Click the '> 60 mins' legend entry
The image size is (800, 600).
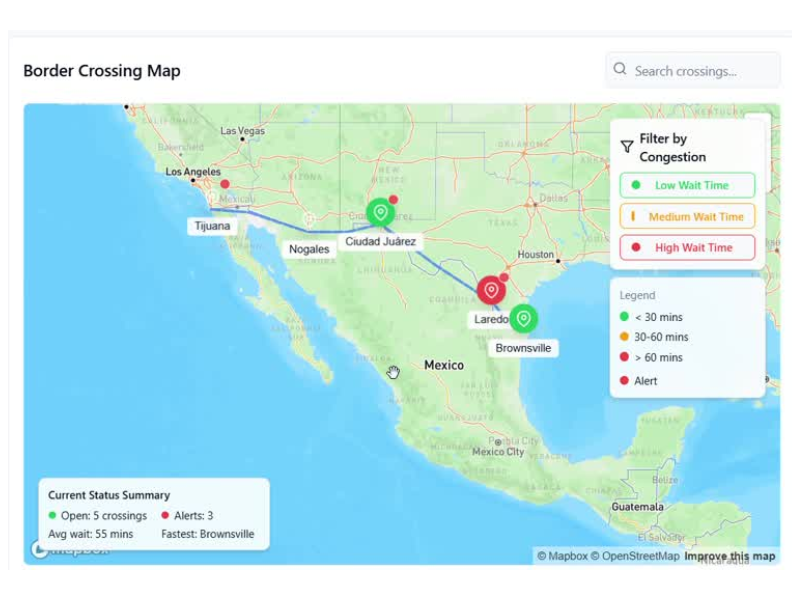(x=651, y=357)
